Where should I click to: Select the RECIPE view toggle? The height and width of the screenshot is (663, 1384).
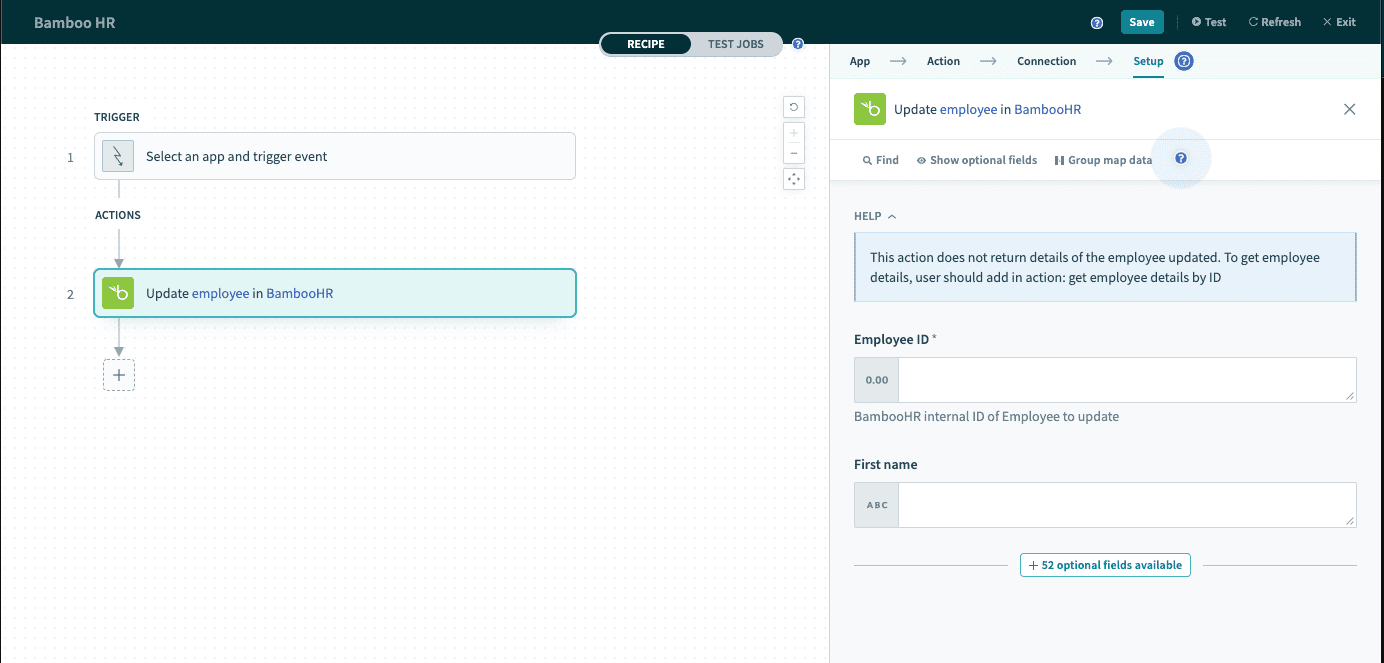(646, 44)
